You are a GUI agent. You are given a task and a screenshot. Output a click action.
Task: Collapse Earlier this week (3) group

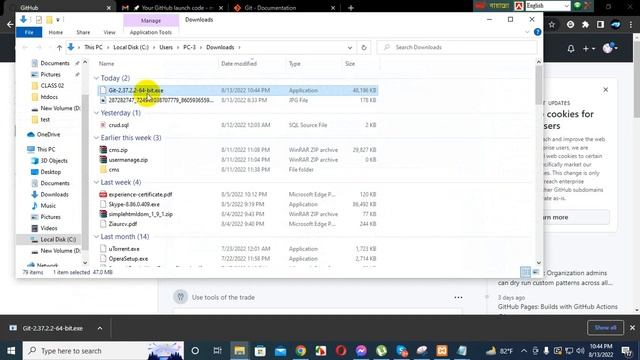click(x=96, y=138)
